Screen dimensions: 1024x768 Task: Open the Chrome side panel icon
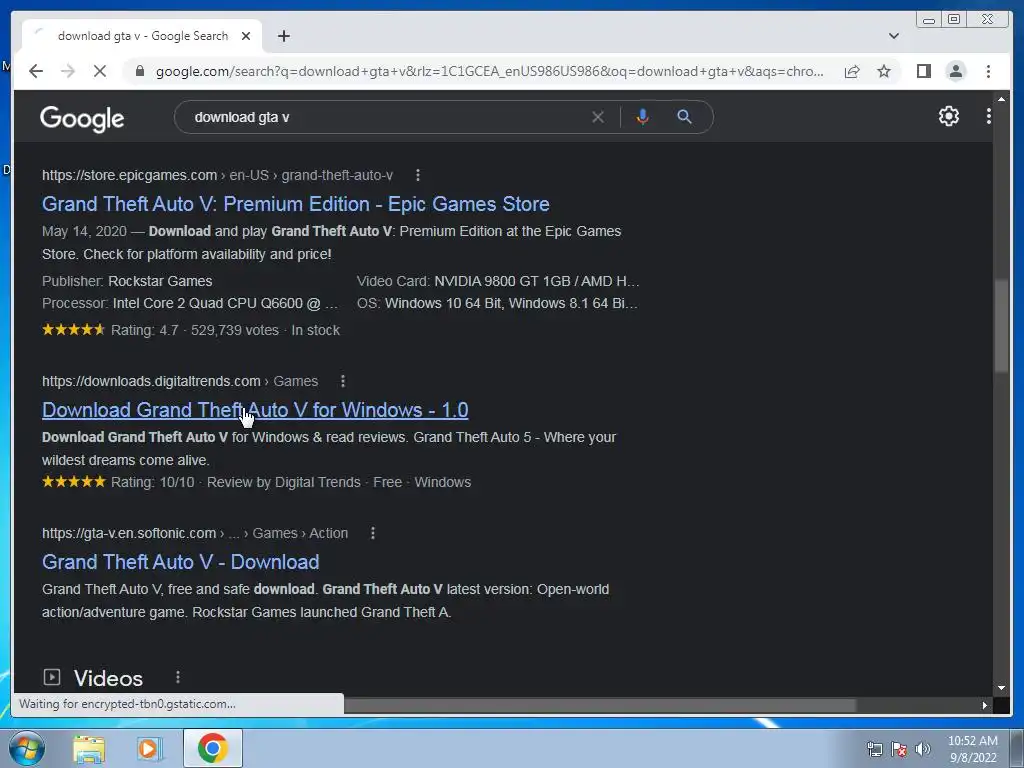923,71
